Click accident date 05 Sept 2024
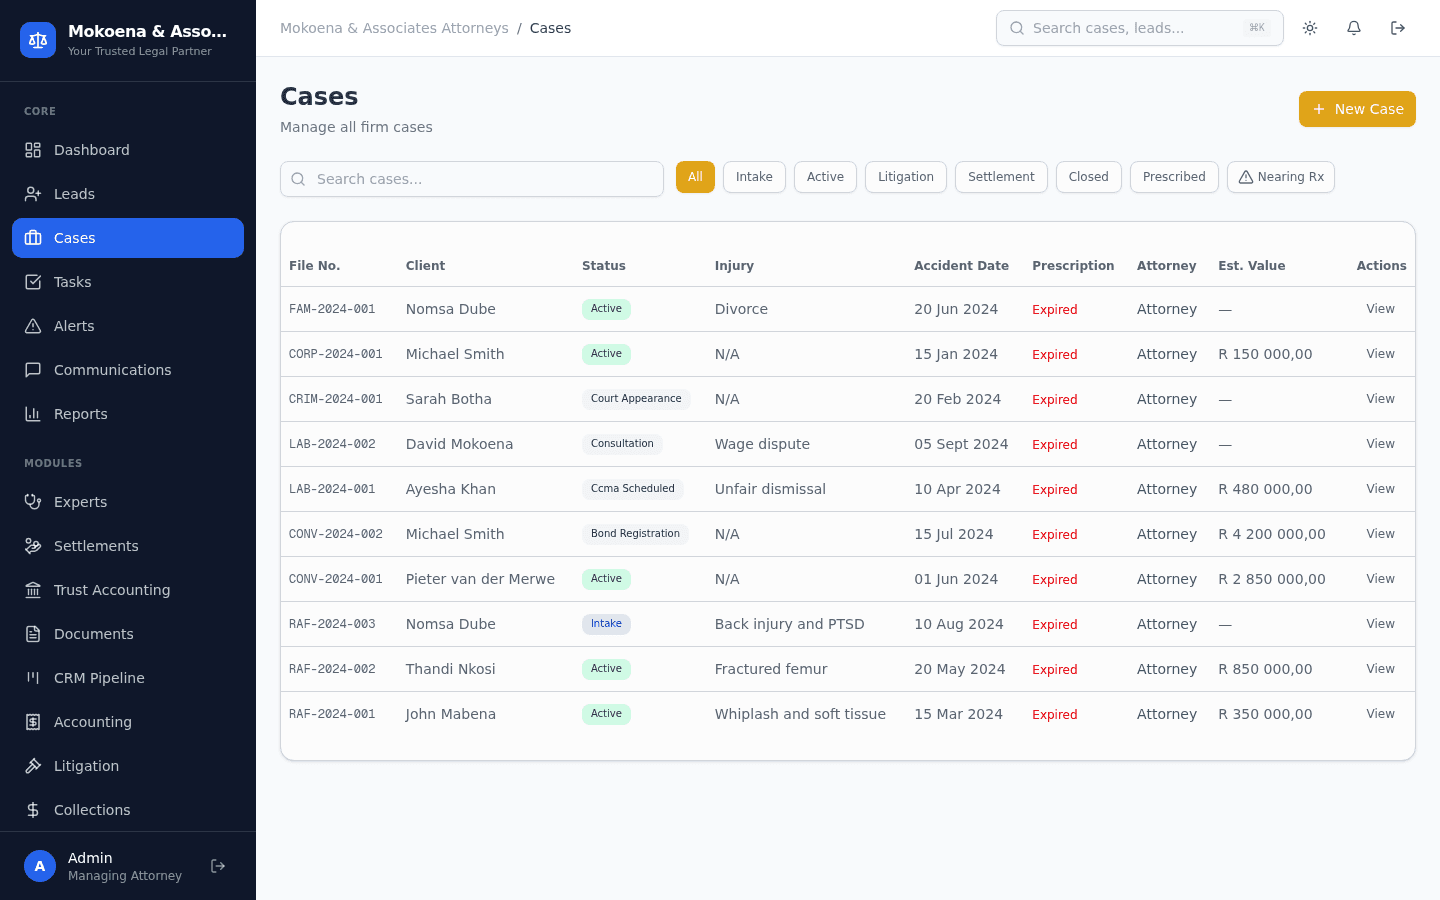 click(x=961, y=444)
